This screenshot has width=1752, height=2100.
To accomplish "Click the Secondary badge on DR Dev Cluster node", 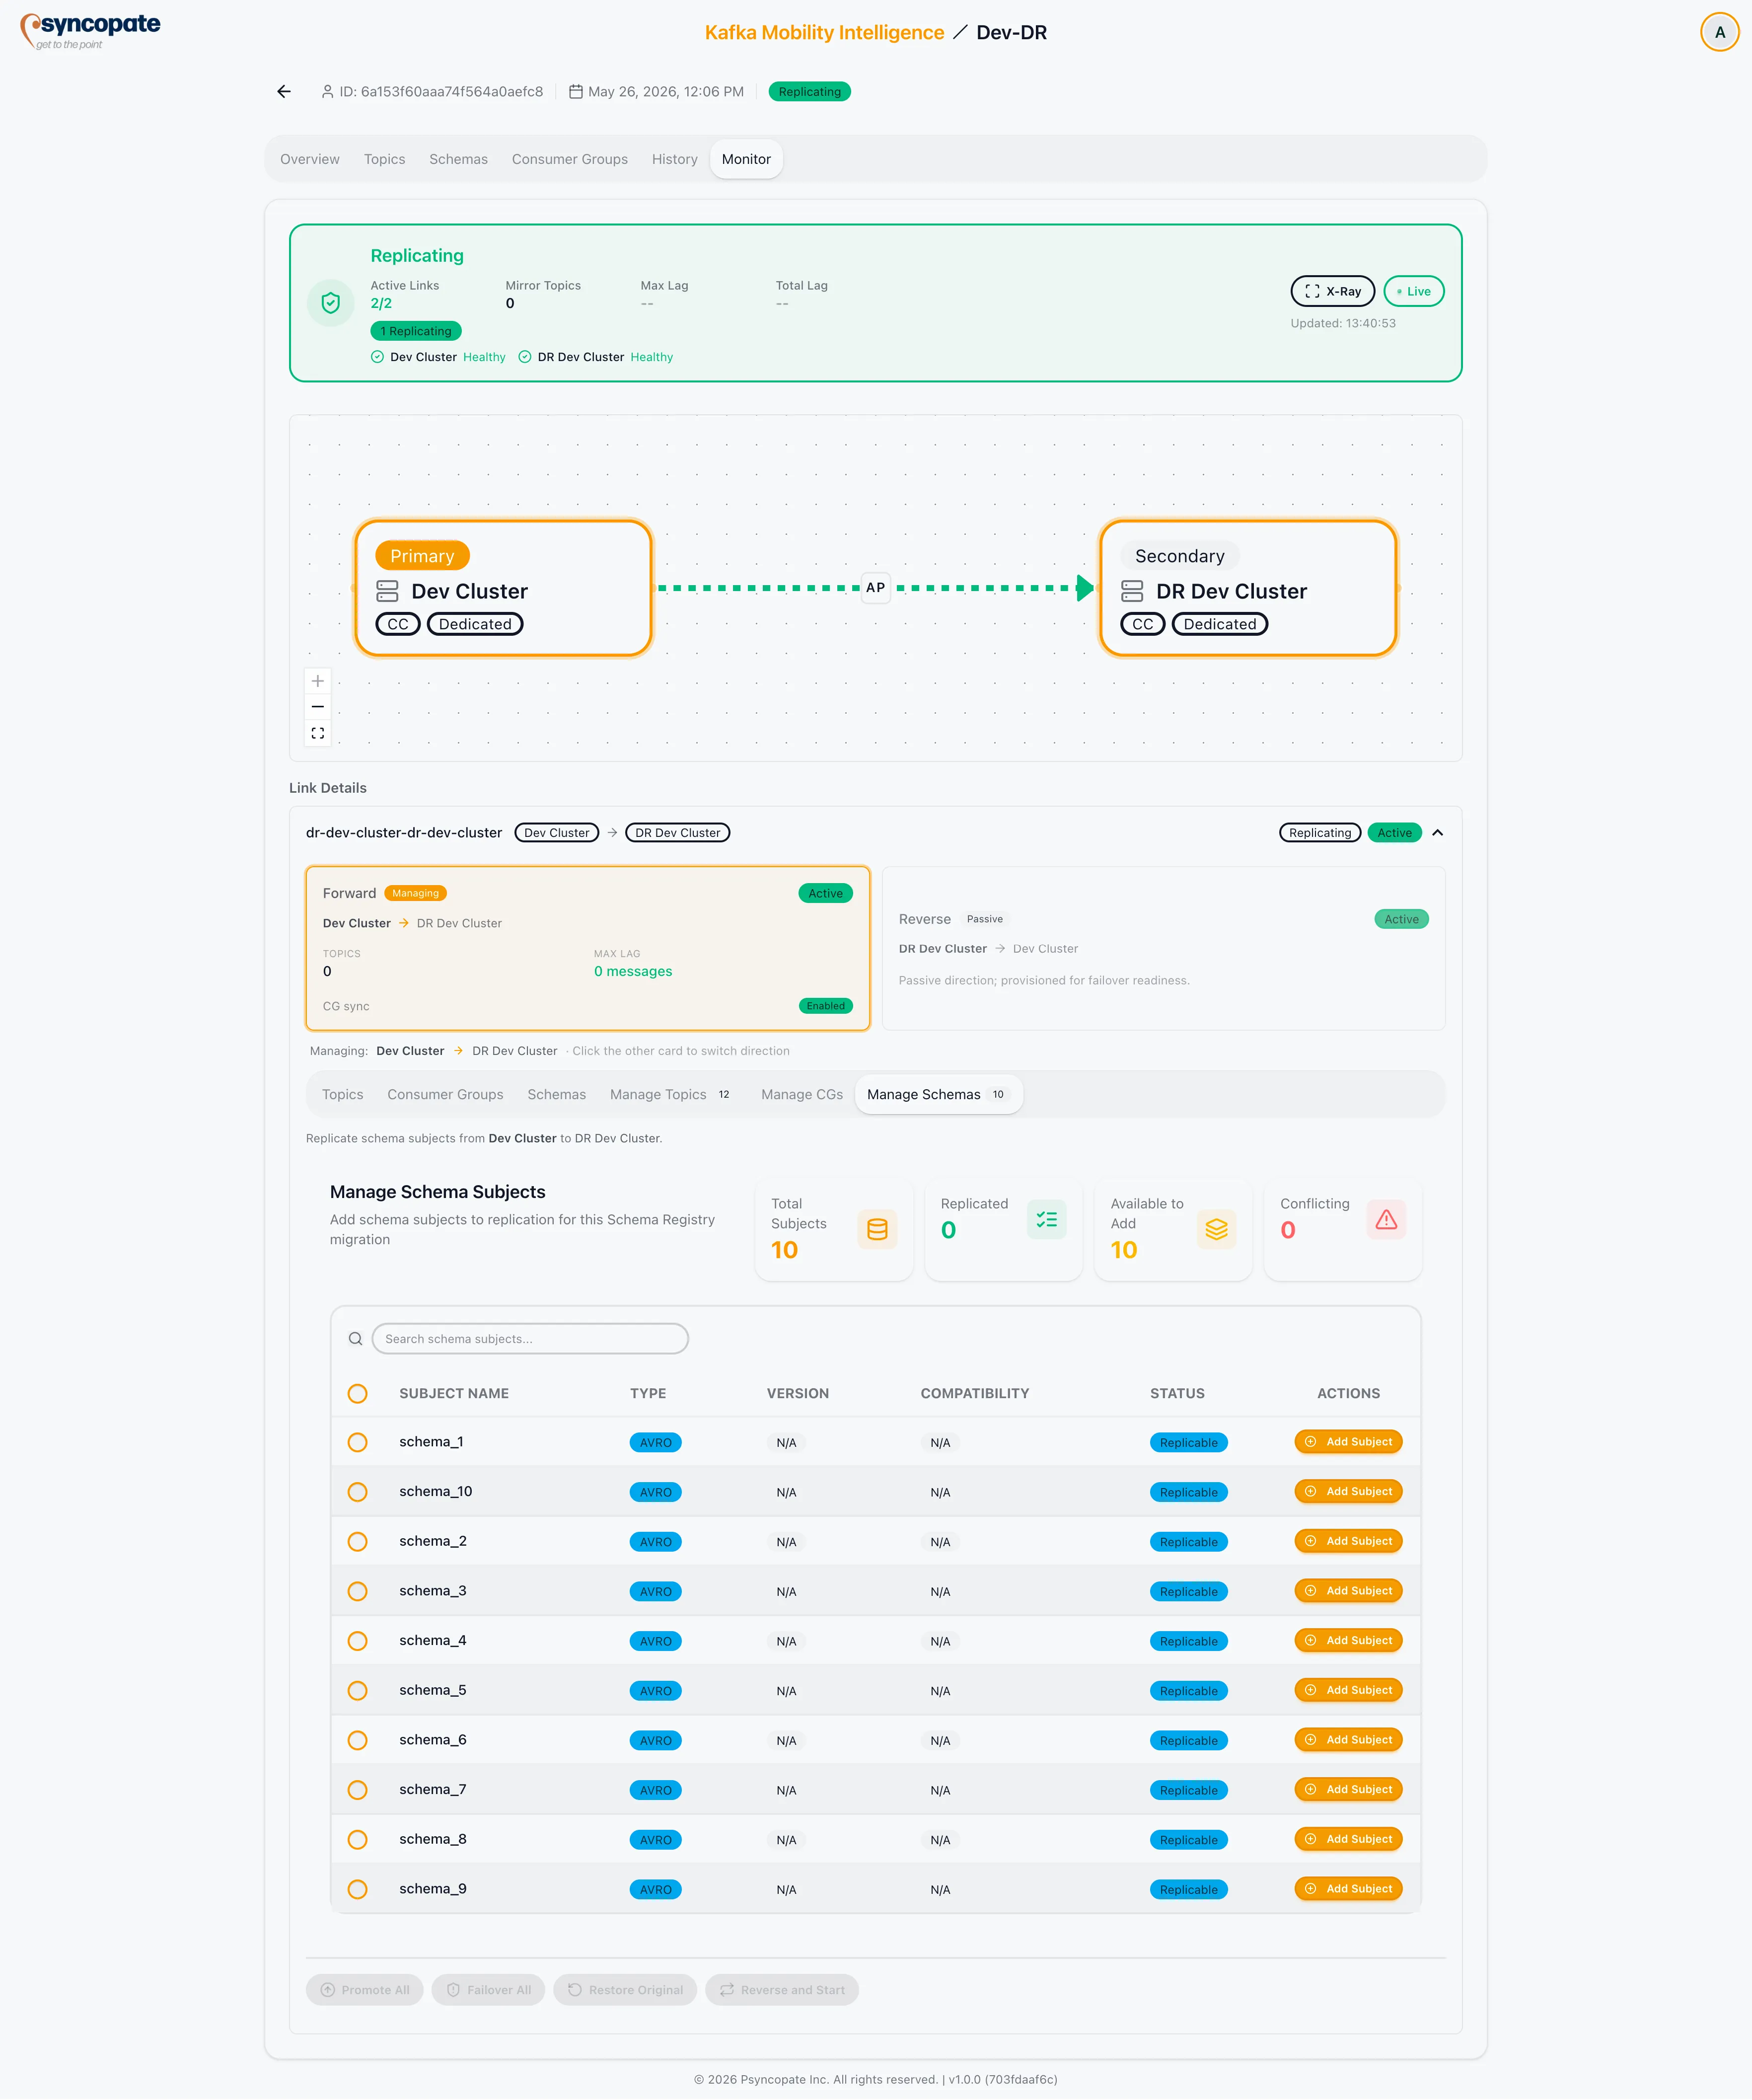I will coord(1180,556).
